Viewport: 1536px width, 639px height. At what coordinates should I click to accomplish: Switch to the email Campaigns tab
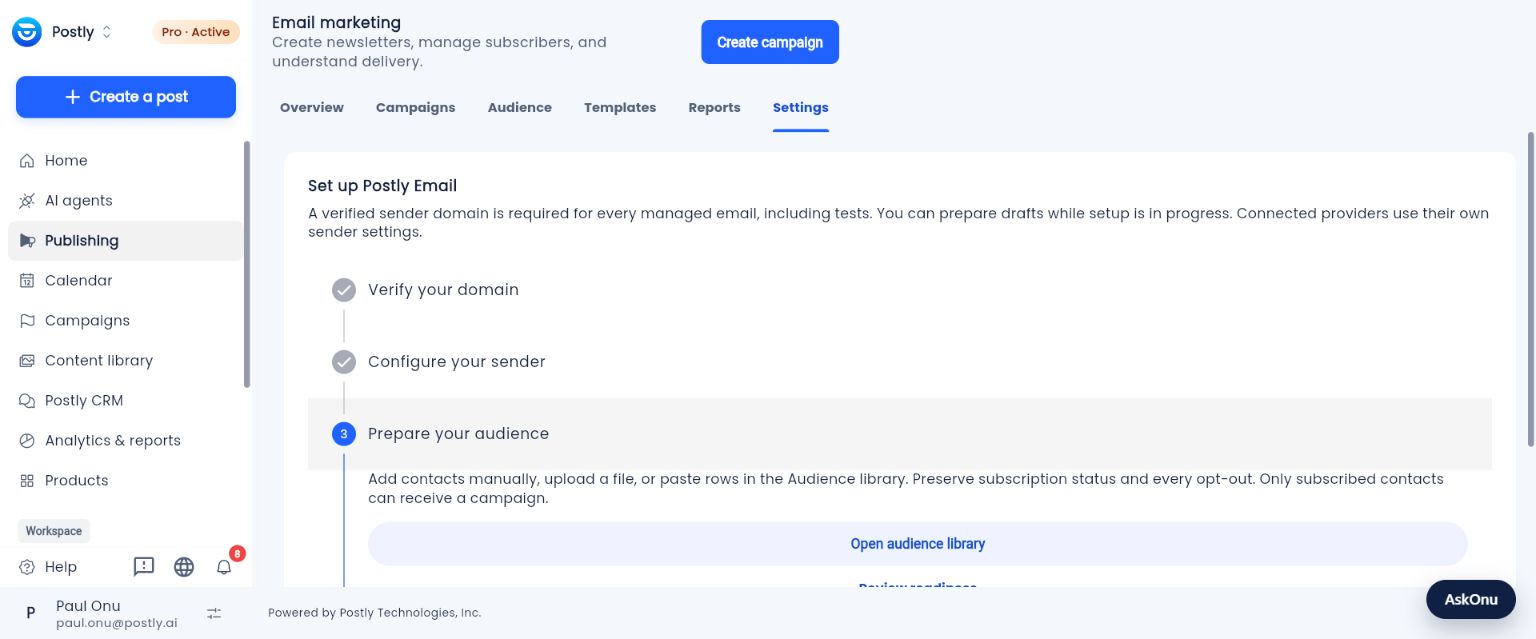pos(416,108)
